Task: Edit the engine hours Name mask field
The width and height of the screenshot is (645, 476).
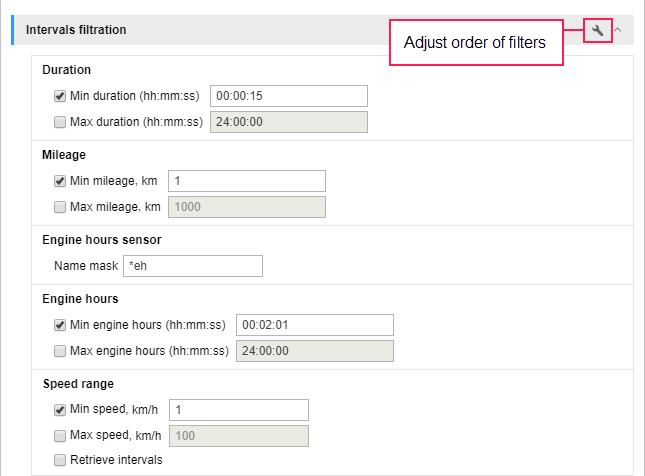Action: click(193, 266)
